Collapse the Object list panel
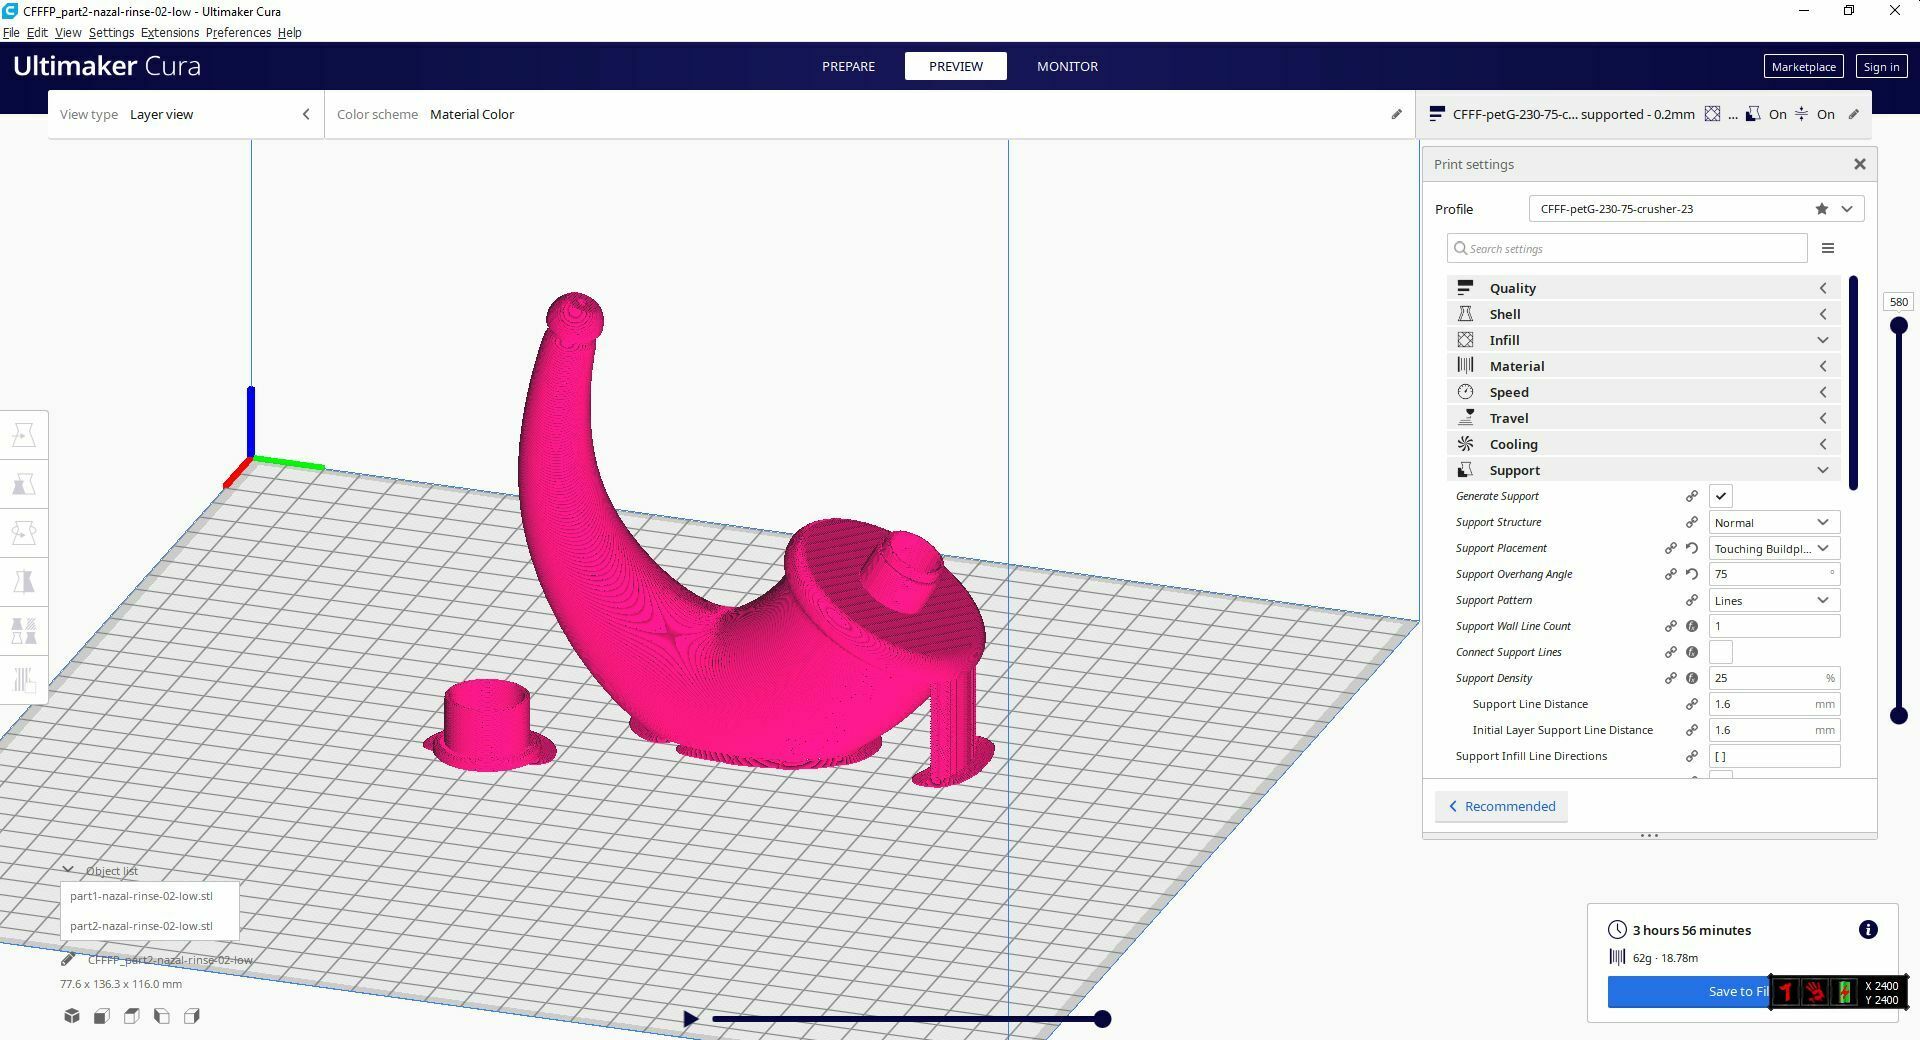The height and width of the screenshot is (1040, 1920). pyautogui.click(x=68, y=871)
